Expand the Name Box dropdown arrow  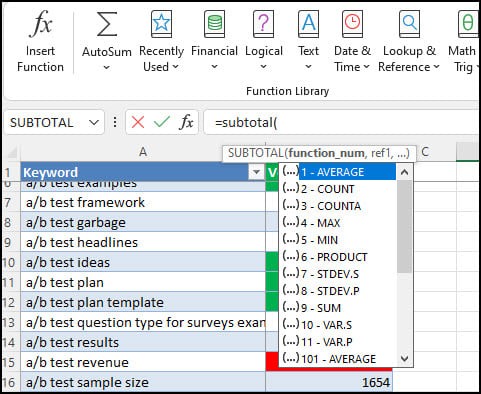[94, 123]
